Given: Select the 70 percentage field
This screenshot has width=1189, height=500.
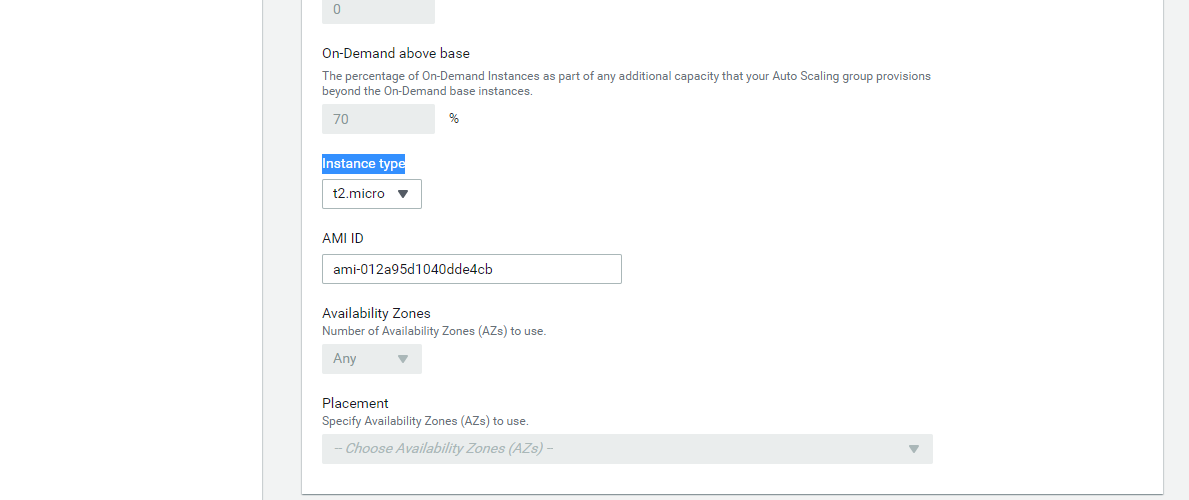Looking at the screenshot, I should coord(378,119).
